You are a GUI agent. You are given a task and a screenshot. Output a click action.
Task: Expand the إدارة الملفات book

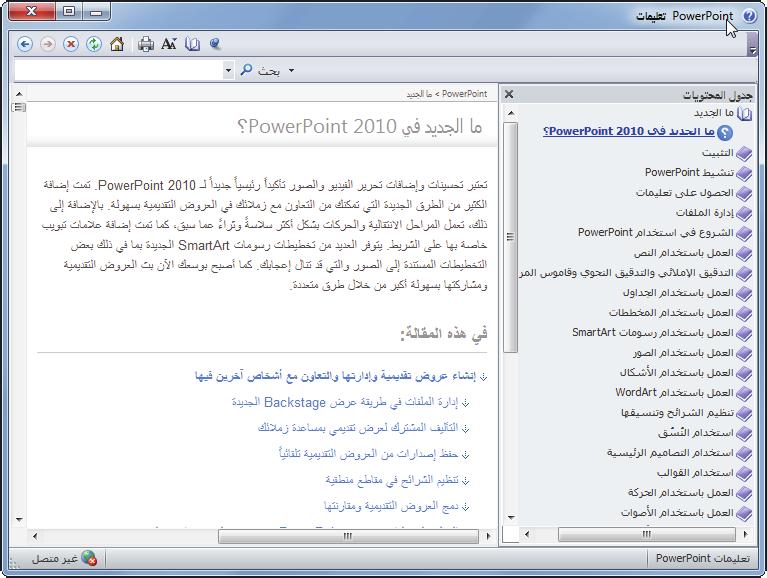tap(744, 213)
